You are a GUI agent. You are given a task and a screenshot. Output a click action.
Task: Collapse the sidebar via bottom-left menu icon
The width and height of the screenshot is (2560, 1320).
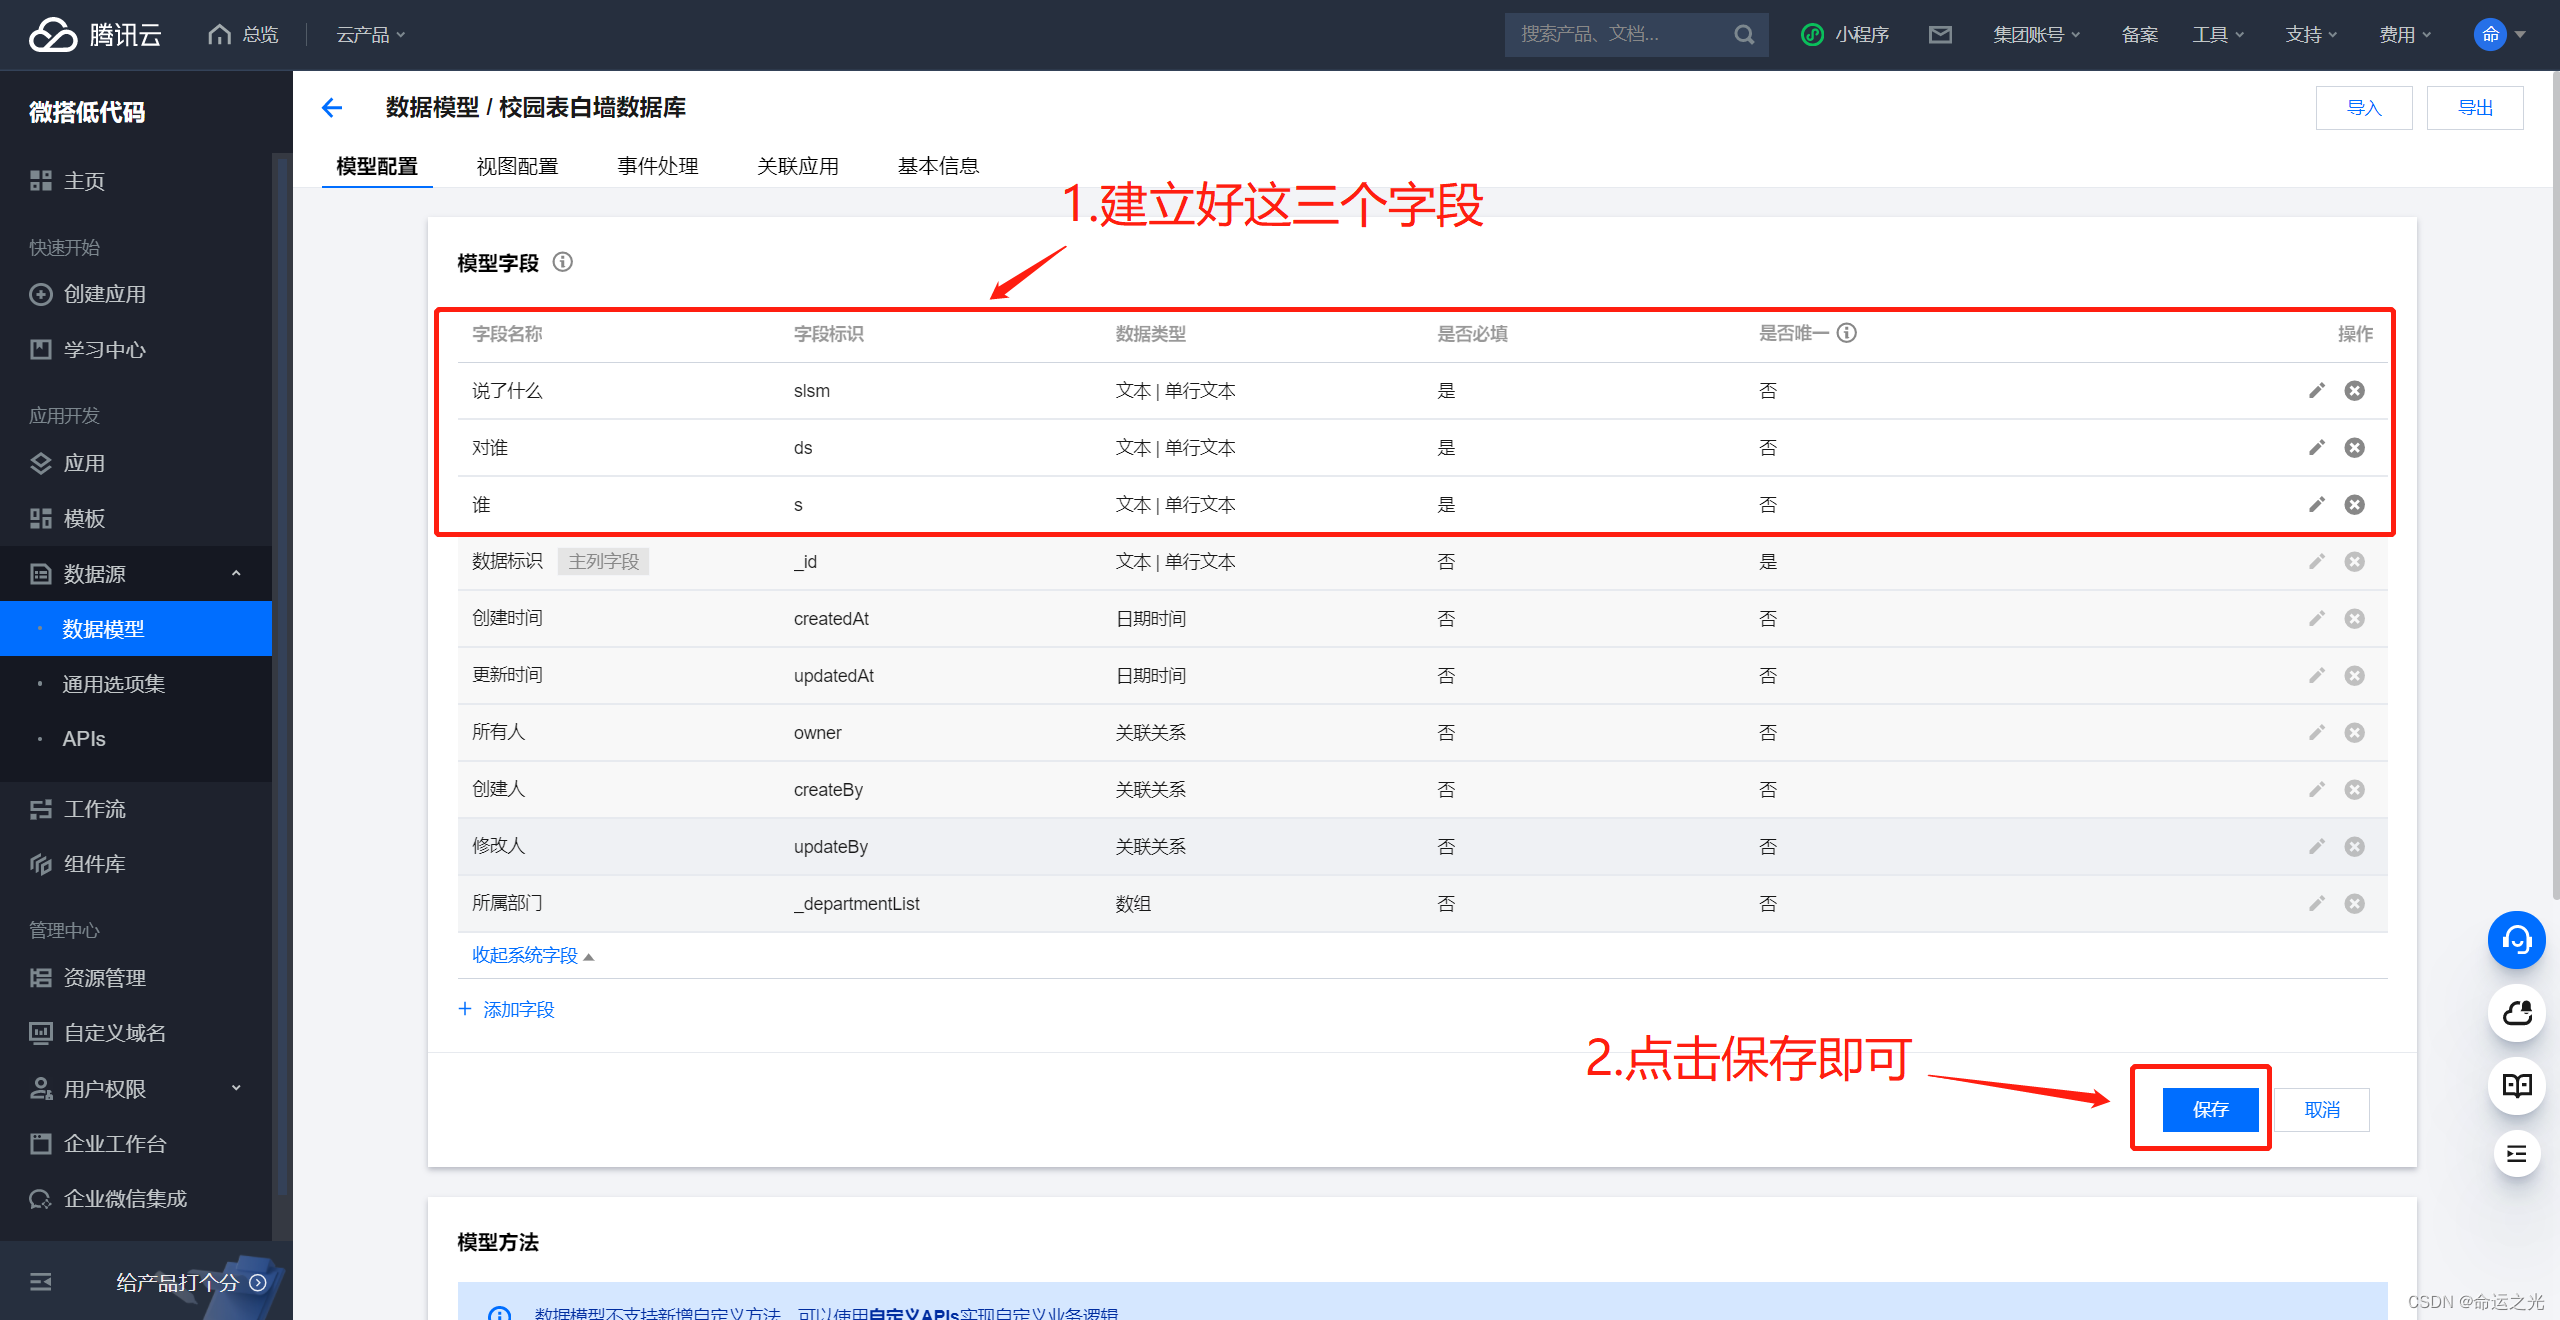click(x=41, y=1282)
